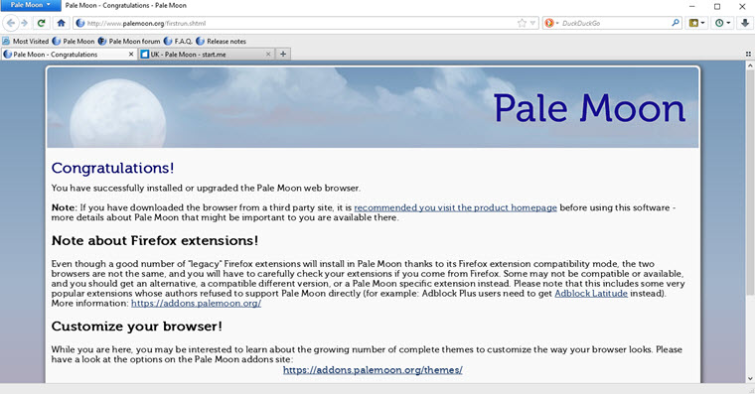Open the Pale Moon bookmark in bookmarks toolbar
The image size is (755, 394).
tap(73, 41)
